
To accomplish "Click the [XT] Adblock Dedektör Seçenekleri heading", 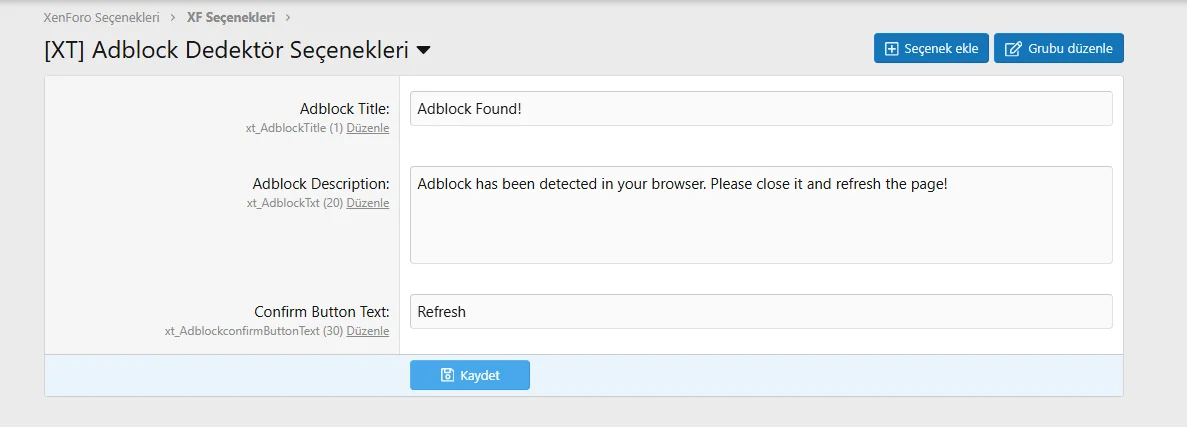I will (x=227, y=50).
